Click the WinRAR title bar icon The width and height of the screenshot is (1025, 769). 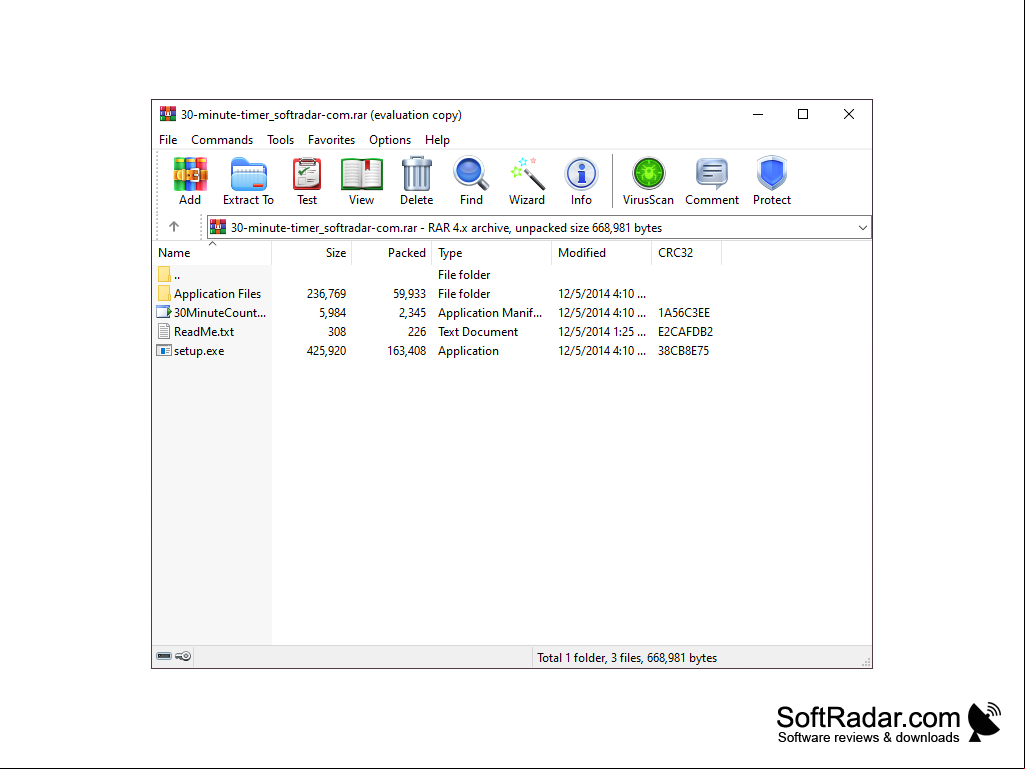click(168, 114)
